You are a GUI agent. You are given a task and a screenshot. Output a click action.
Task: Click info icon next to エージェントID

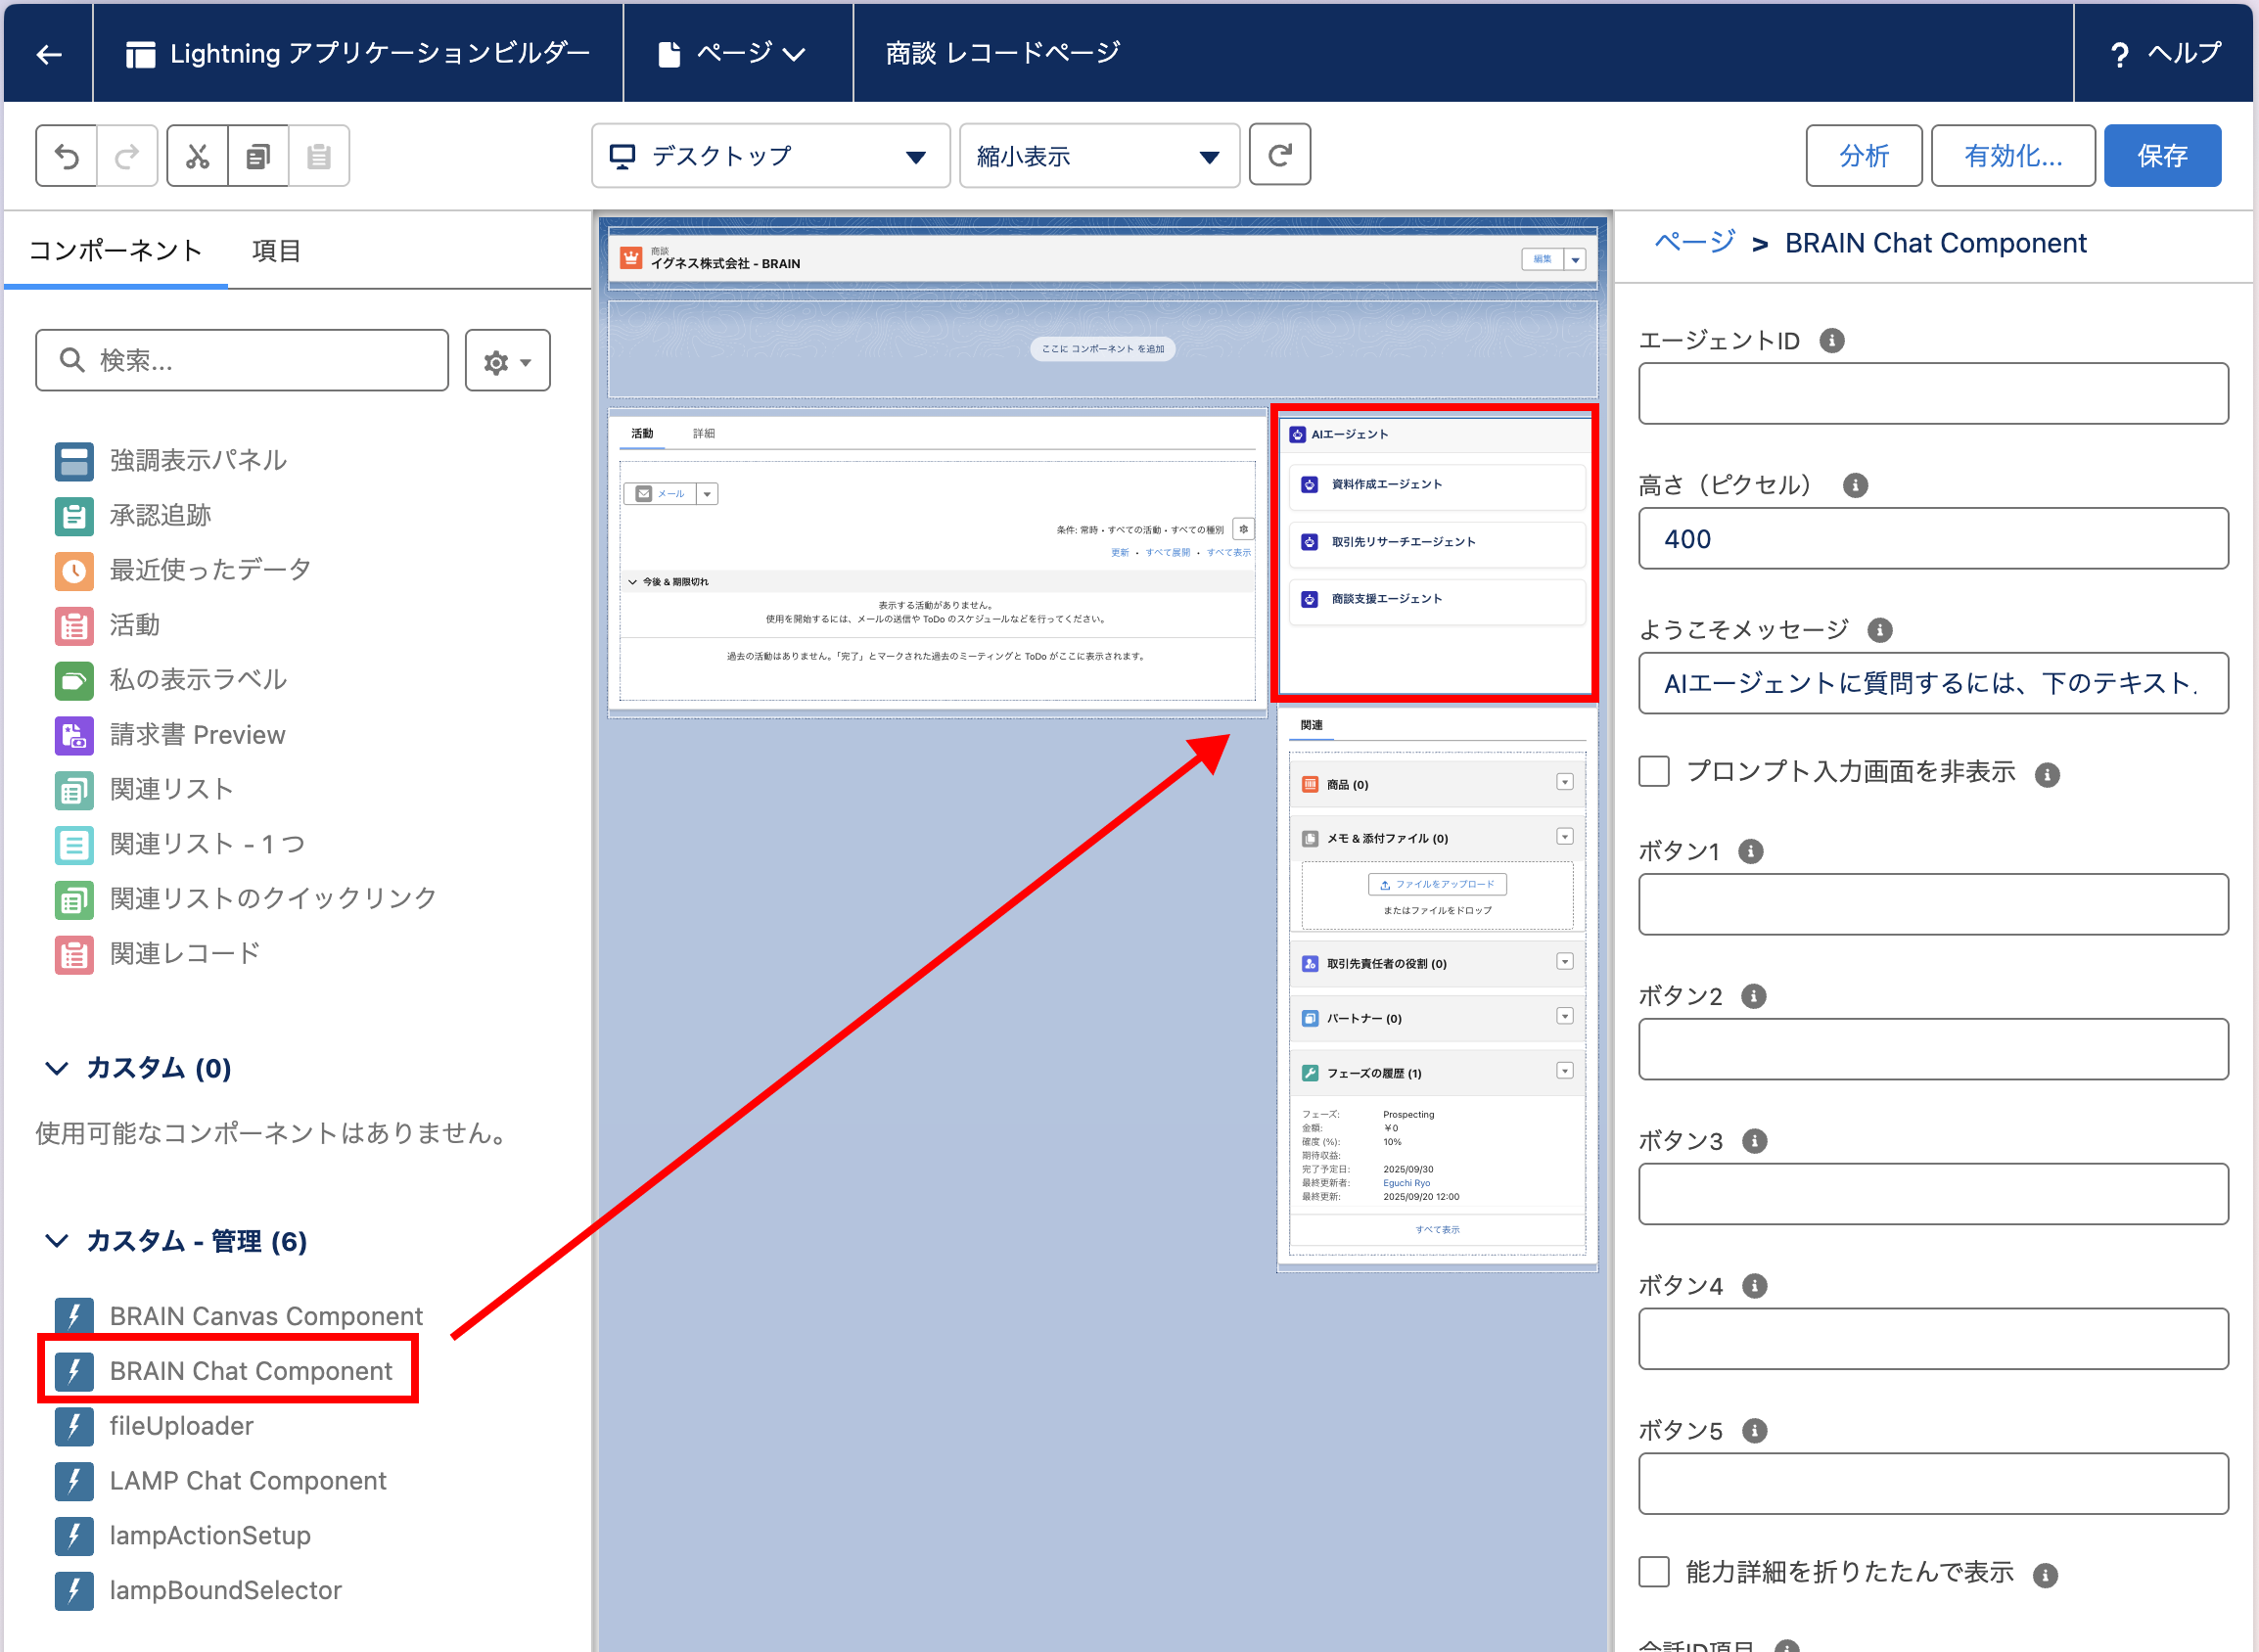[x=1831, y=341]
